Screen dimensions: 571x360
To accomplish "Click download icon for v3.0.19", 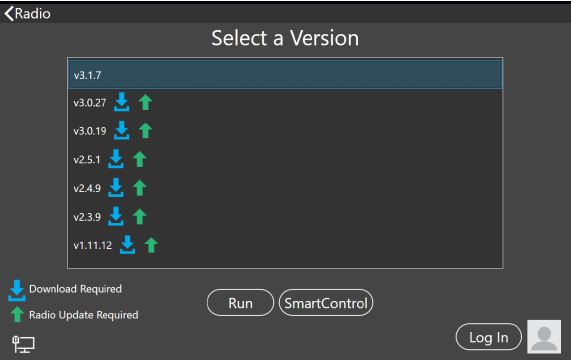I will pyautogui.click(x=122, y=130).
